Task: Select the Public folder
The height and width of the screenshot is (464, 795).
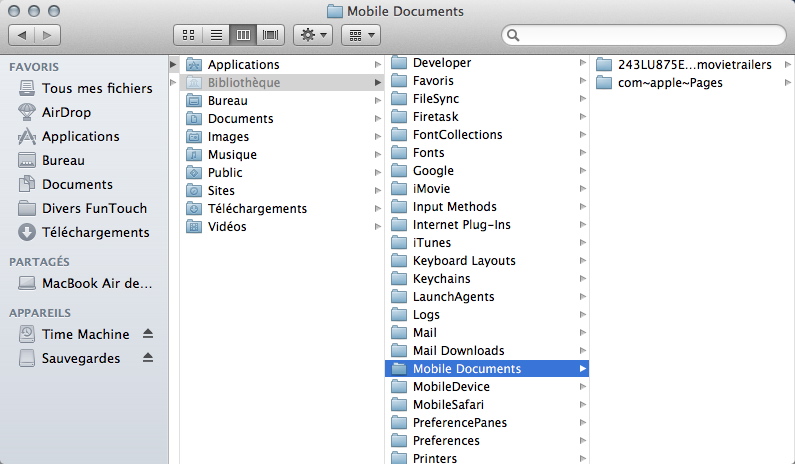Action: tap(282, 172)
